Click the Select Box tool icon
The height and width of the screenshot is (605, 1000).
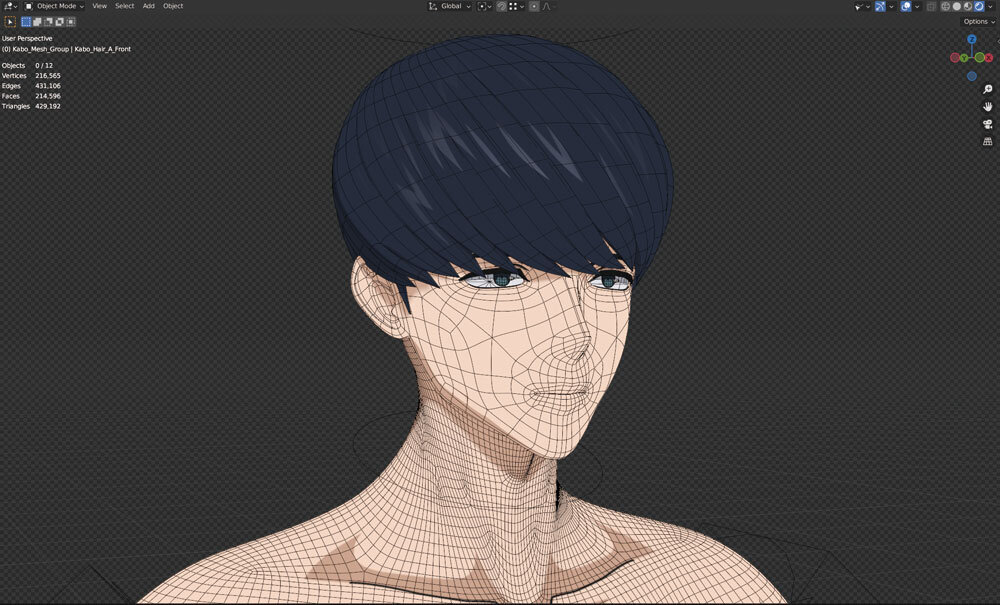click(x=26, y=21)
